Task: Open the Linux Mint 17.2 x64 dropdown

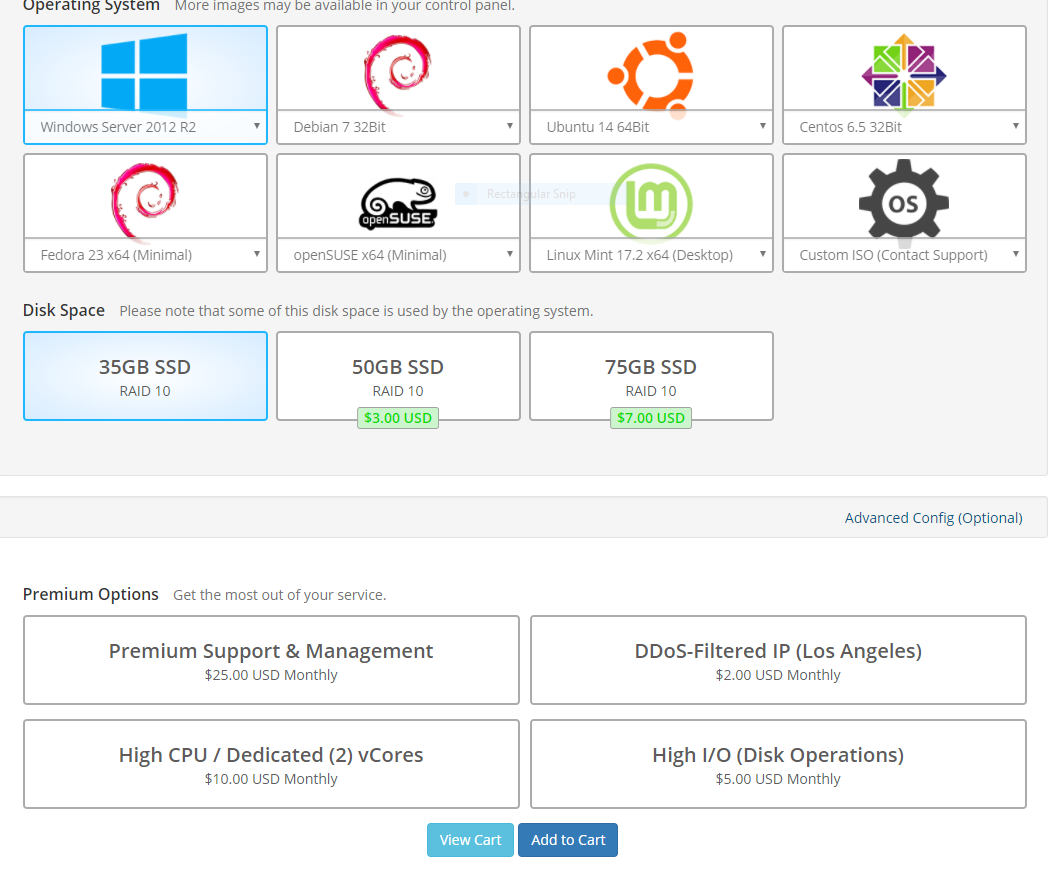Action: tap(651, 255)
